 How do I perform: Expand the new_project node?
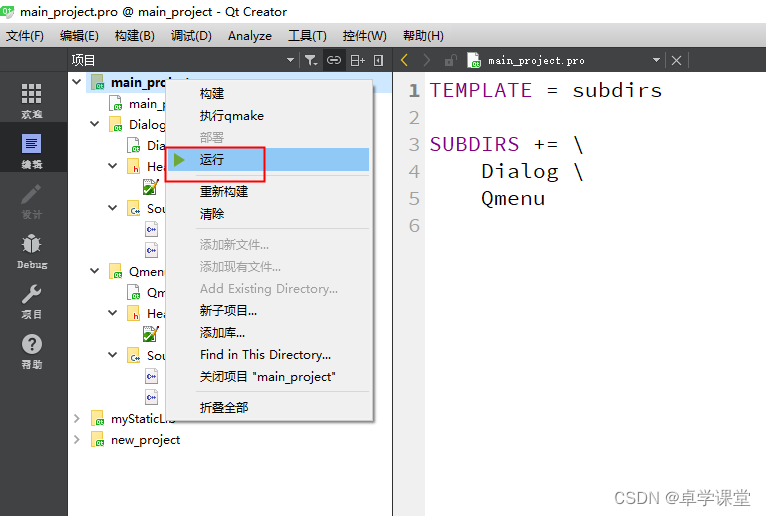76,440
